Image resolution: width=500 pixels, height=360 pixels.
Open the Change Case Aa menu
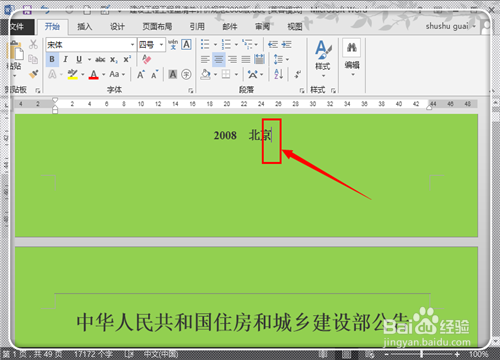(x=117, y=74)
